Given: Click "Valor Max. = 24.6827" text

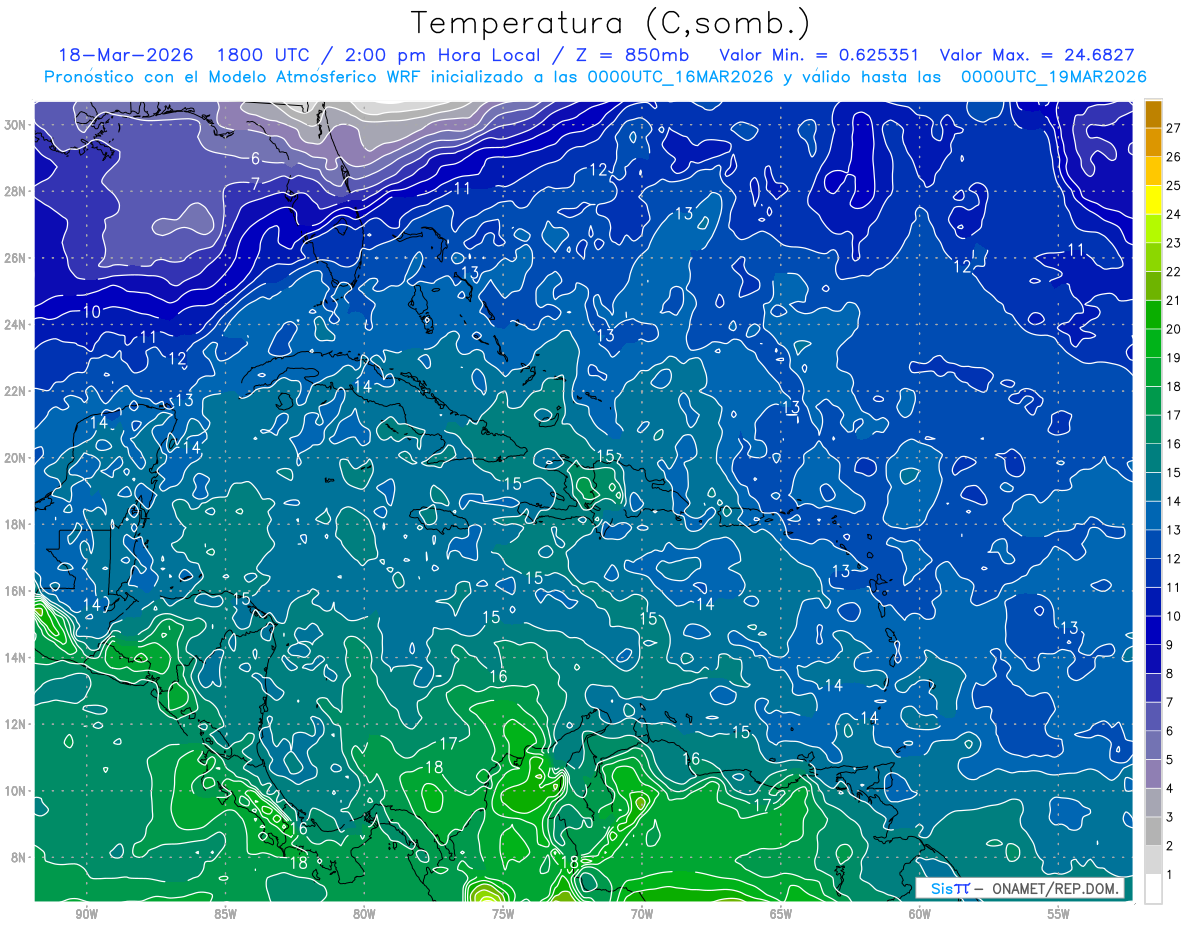Looking at the screenshot, I should point(1038,55).
